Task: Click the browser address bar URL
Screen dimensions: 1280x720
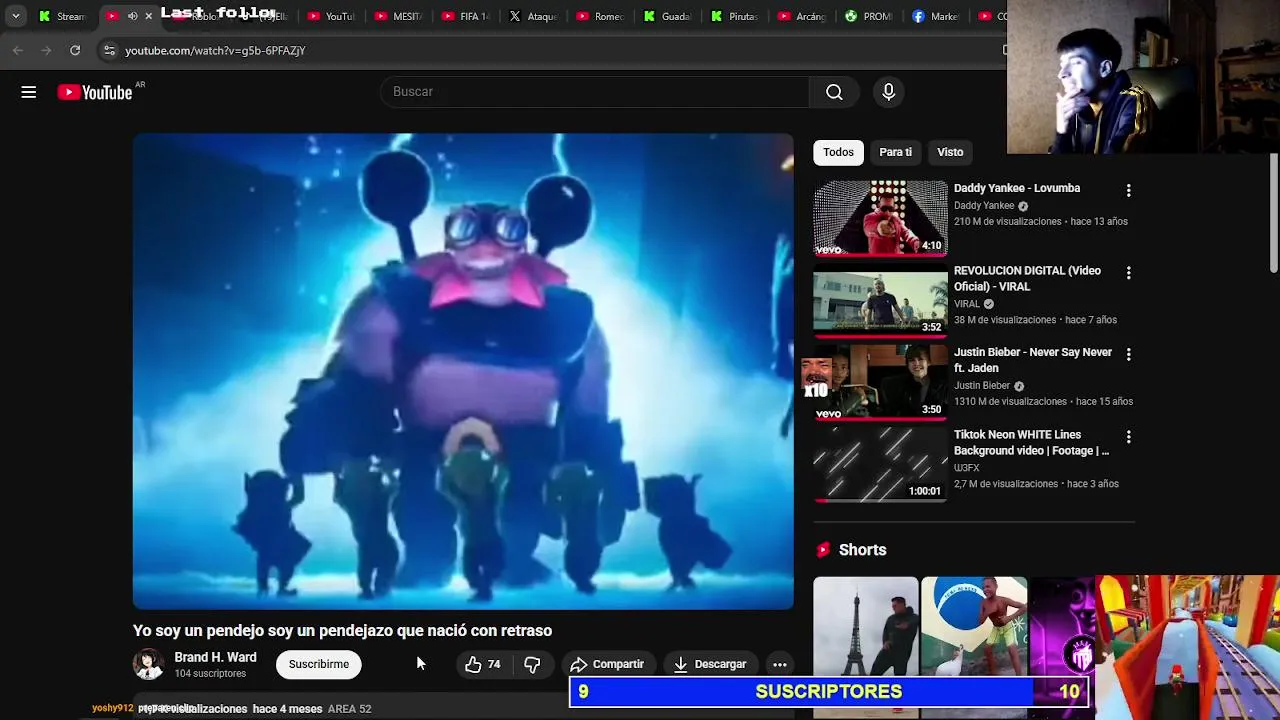Action: pos(215,50)
